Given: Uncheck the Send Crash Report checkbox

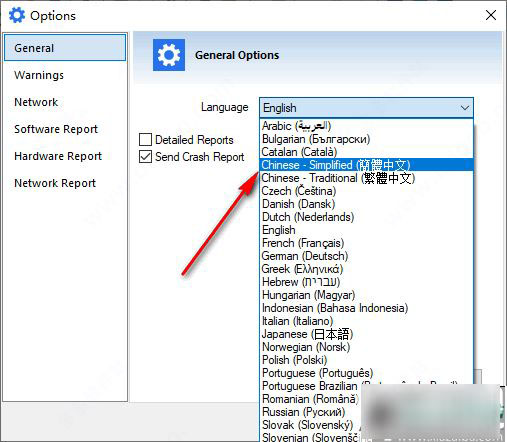Looking at the screenshot, I should pyautogui.click(x=145, y=157).
